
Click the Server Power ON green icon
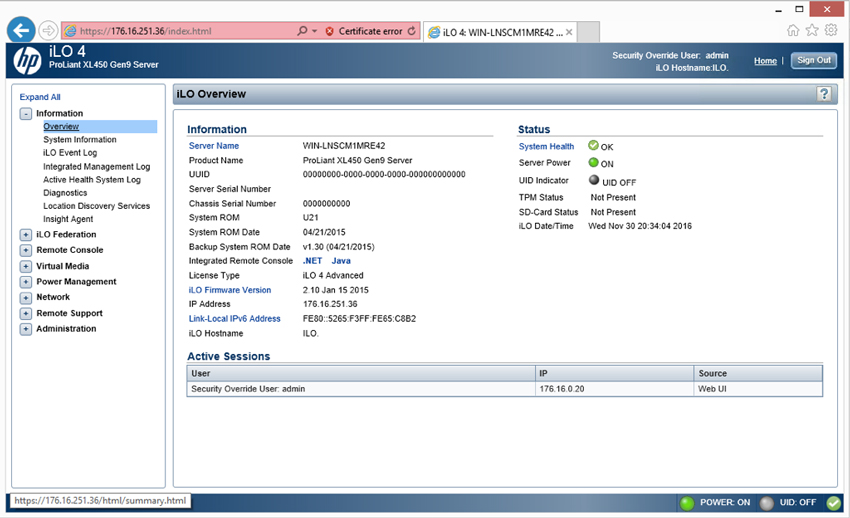coord(593,163)
